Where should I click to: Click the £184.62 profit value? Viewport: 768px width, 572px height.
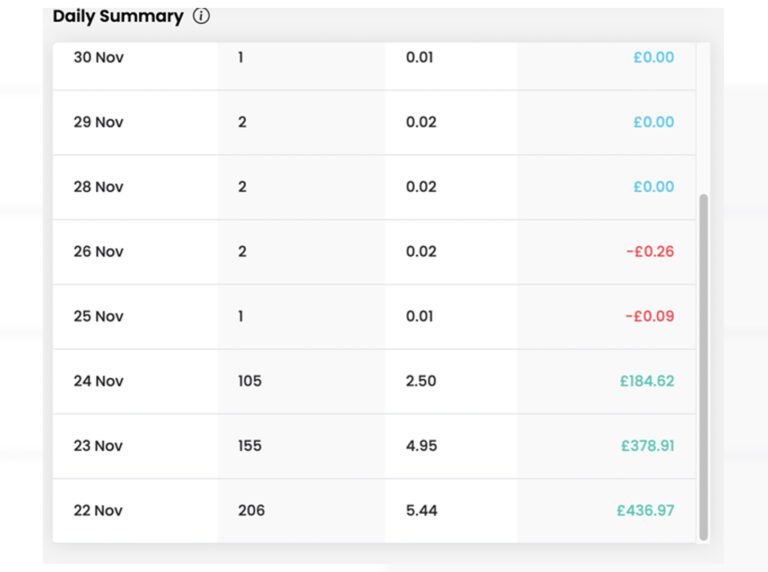(x=647, y=381)
